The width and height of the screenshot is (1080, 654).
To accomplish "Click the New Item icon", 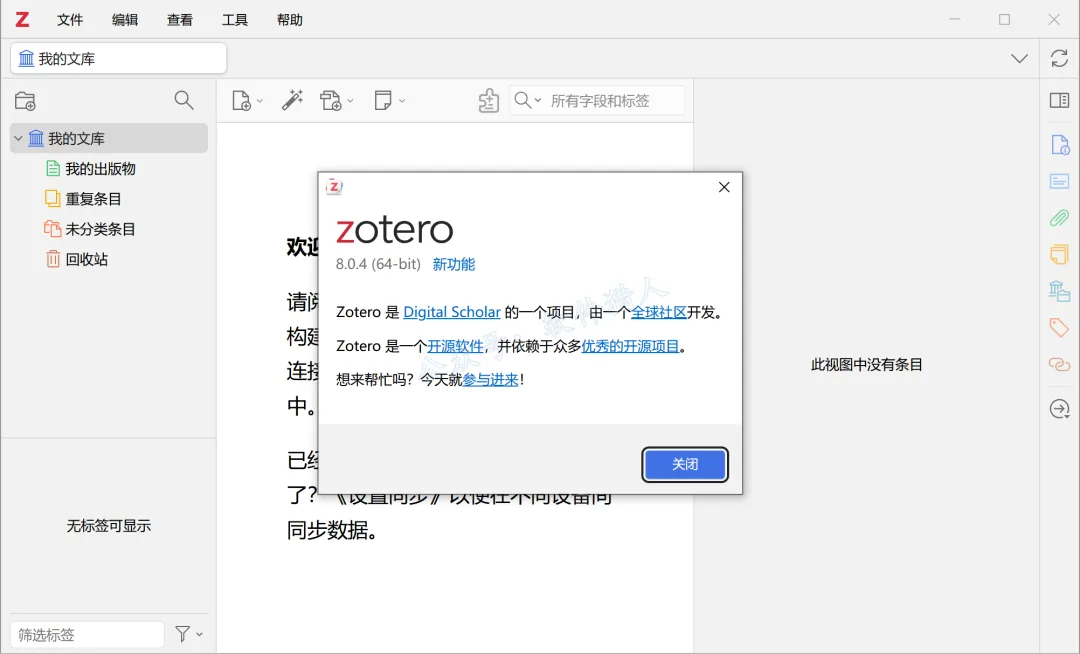I will pyautogui.click(x=241, y=101).
